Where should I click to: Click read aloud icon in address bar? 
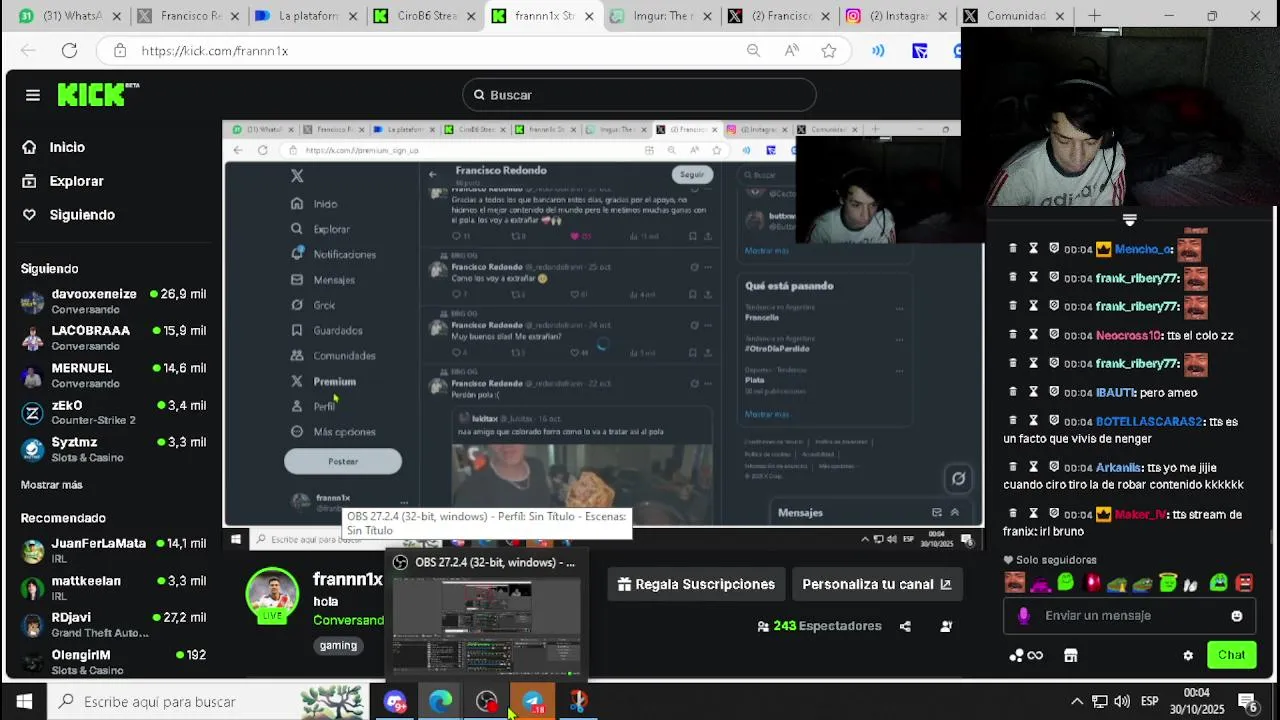(x=792, y=51)
